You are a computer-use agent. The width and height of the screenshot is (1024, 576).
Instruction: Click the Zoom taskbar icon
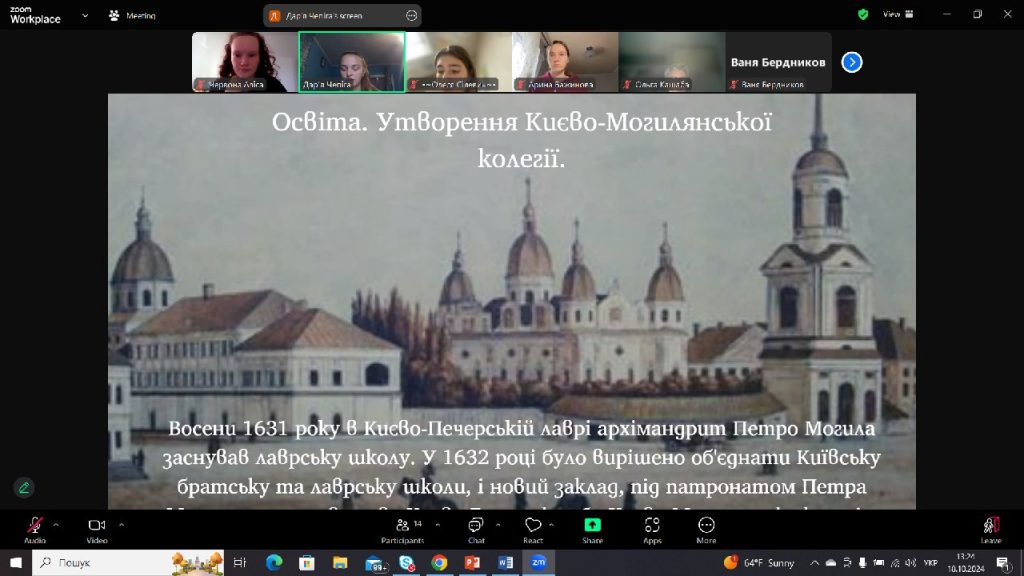point(538,562)
